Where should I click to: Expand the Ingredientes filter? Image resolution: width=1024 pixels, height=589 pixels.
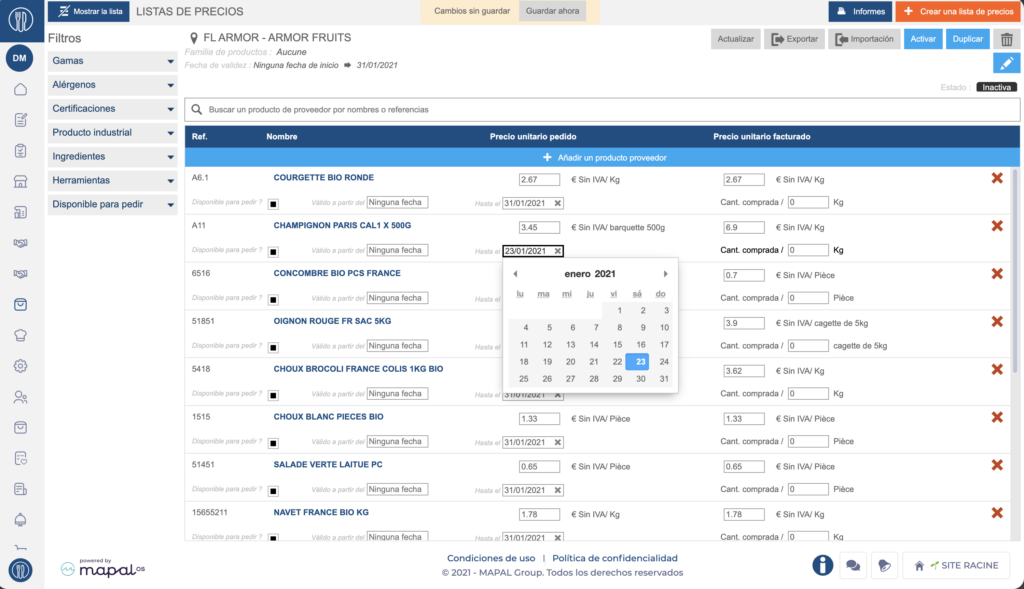(112, 157)
